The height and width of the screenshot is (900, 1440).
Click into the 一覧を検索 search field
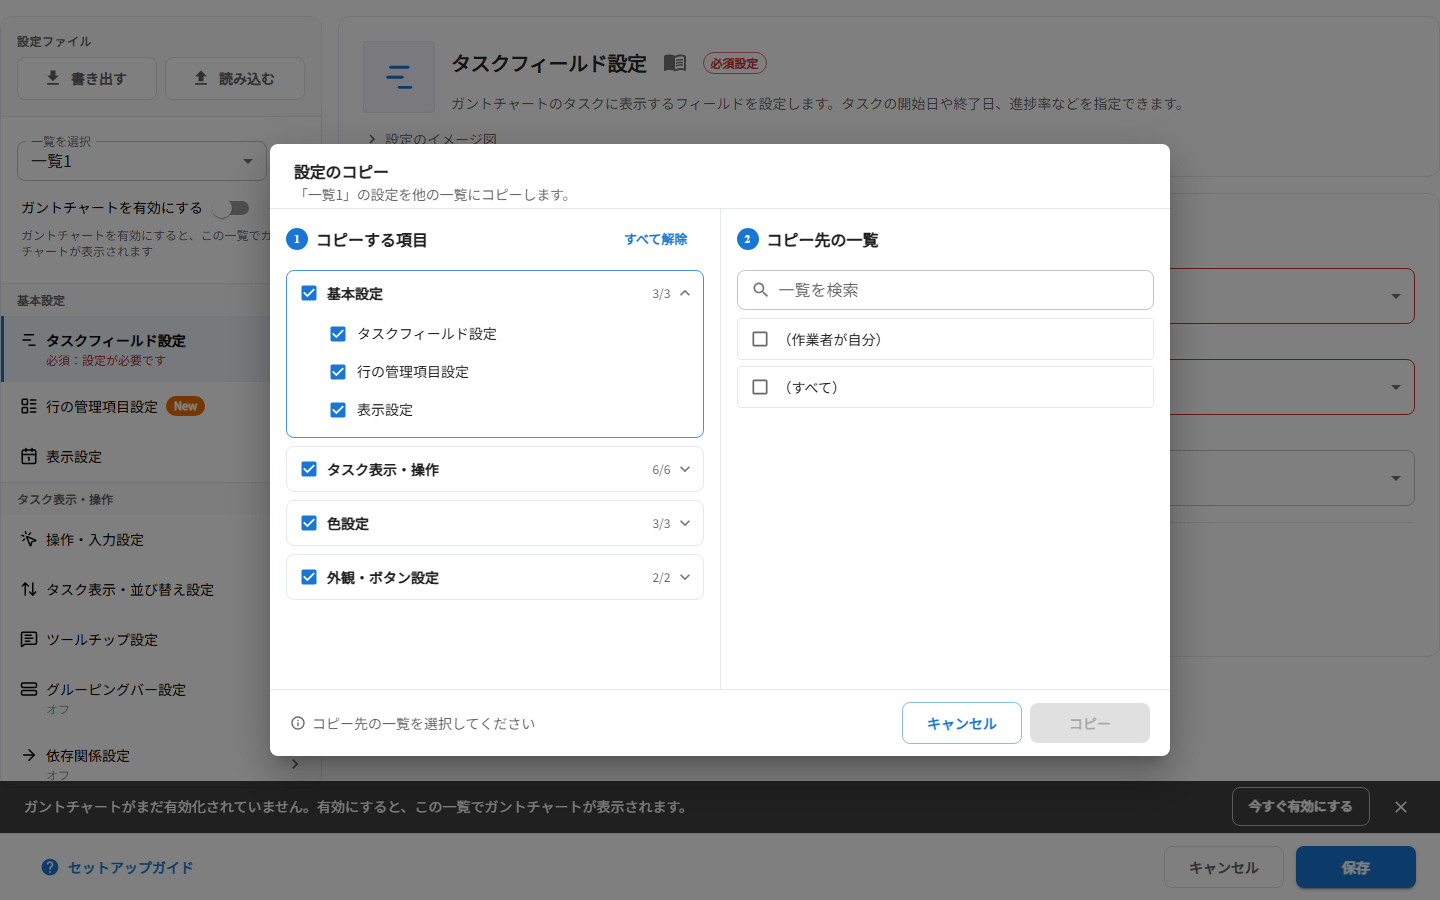(945, 290)
